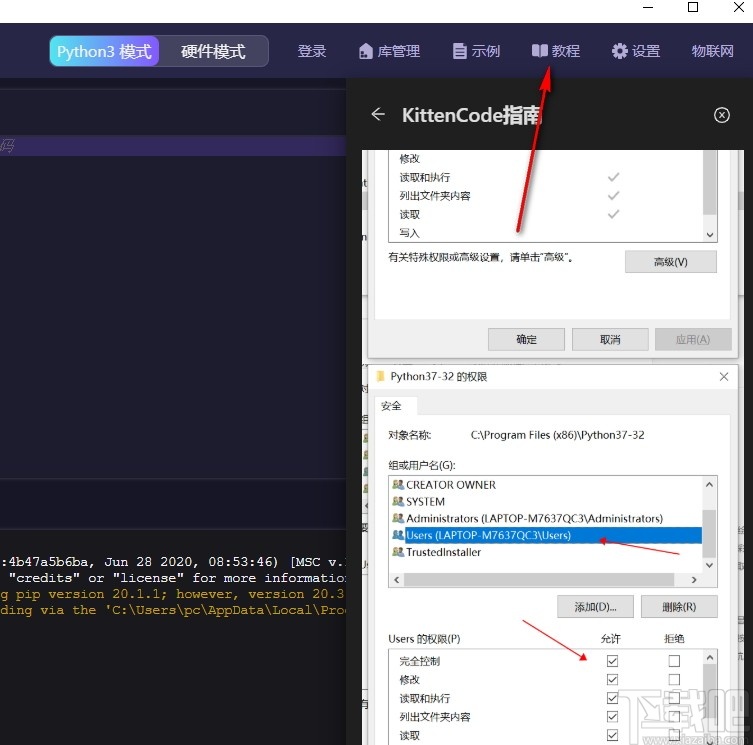Go back in KittenCode指南 panel

[x=378, y=114]
